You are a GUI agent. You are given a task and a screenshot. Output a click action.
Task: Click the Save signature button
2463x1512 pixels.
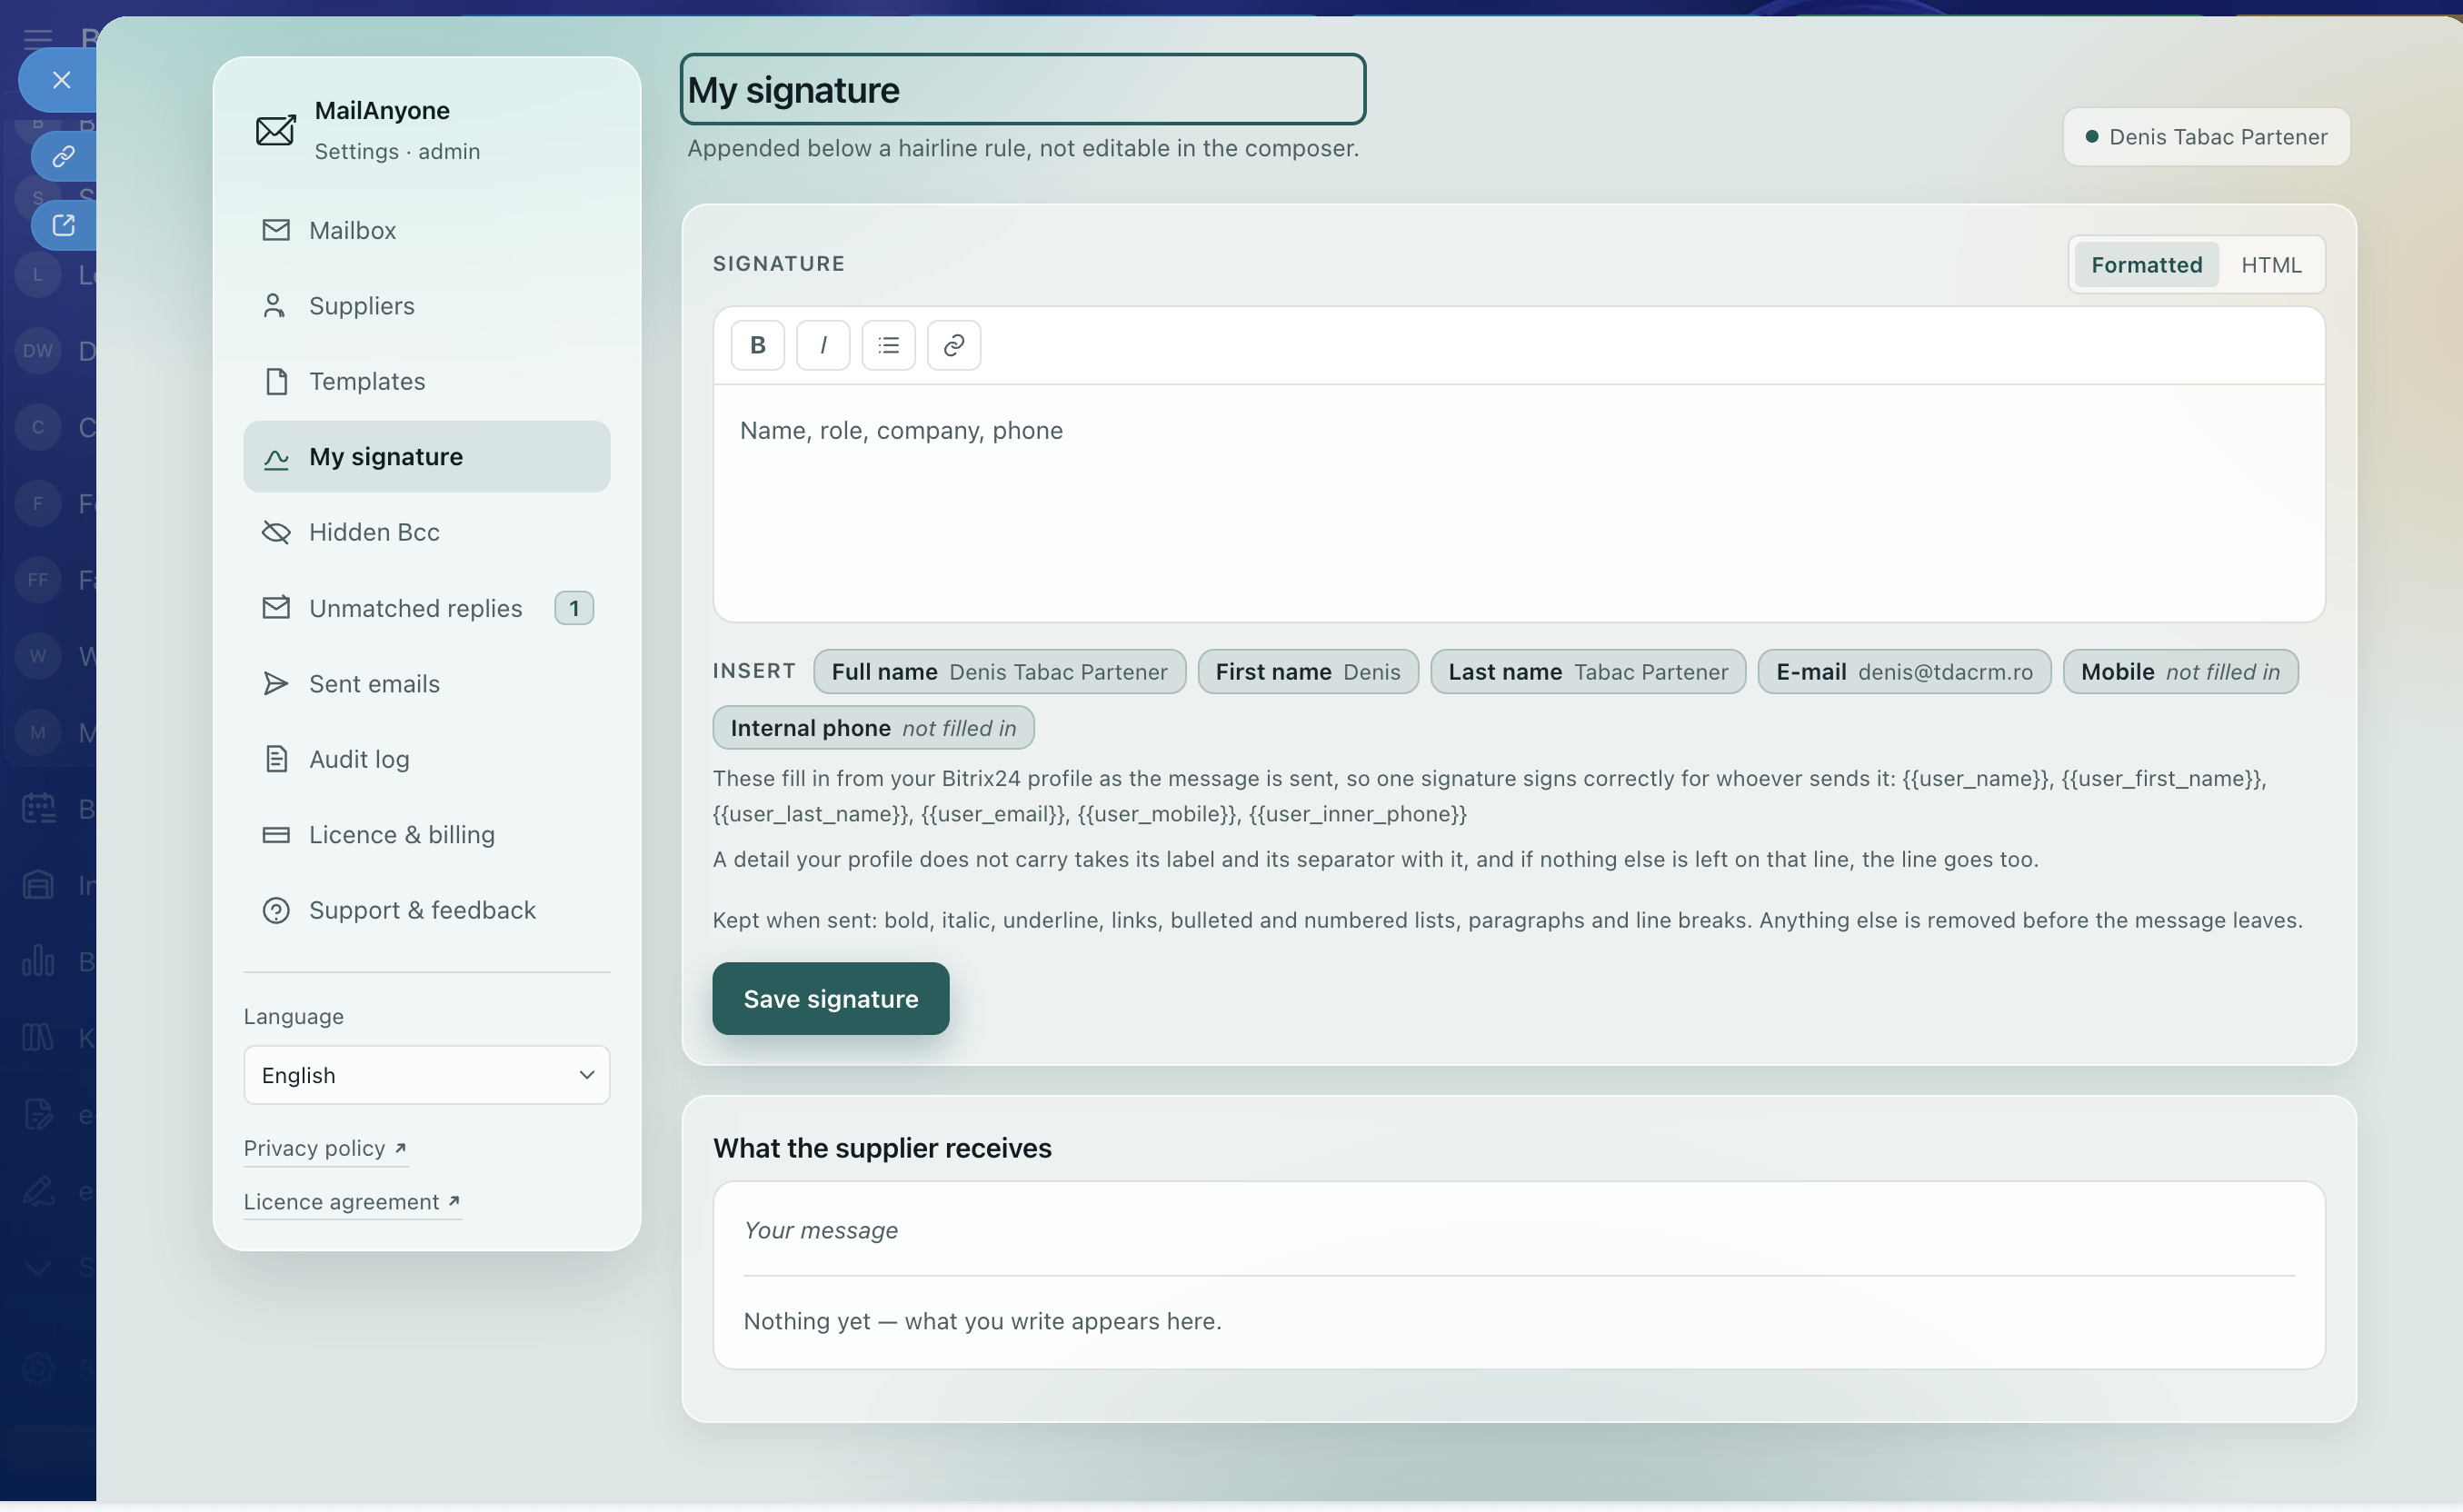[x=830, y=998]
